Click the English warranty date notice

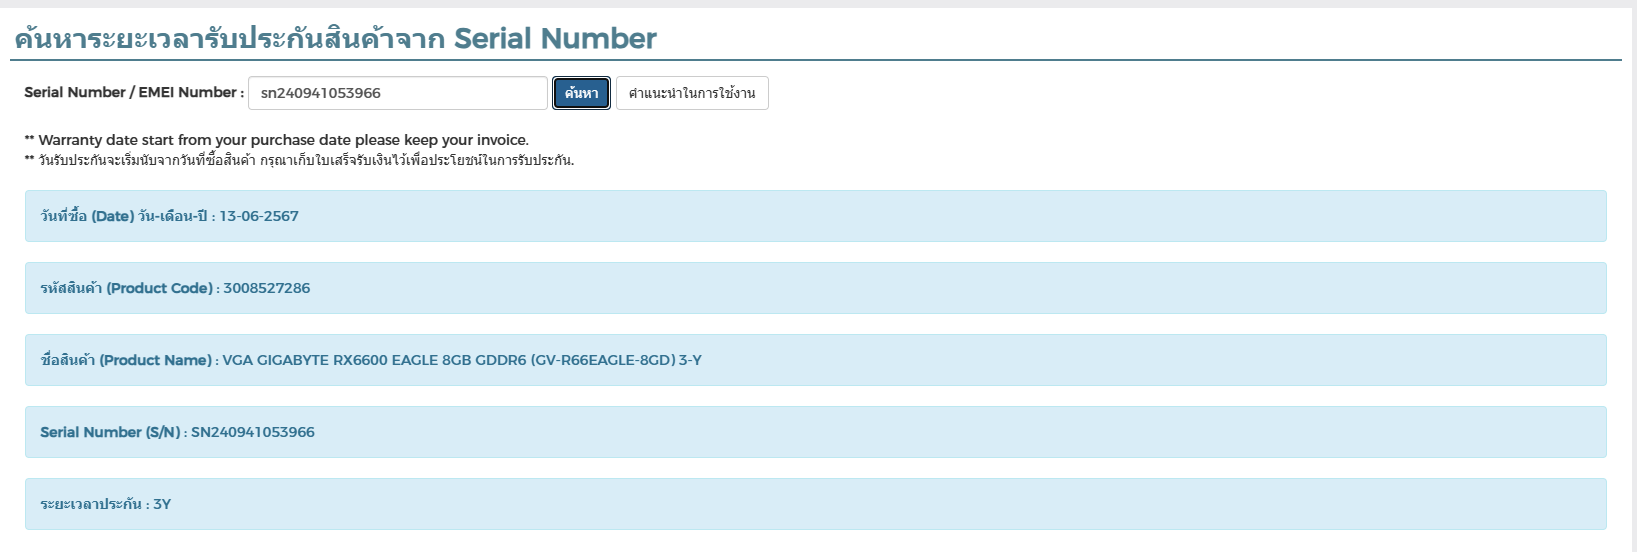[x=276, y=140]
